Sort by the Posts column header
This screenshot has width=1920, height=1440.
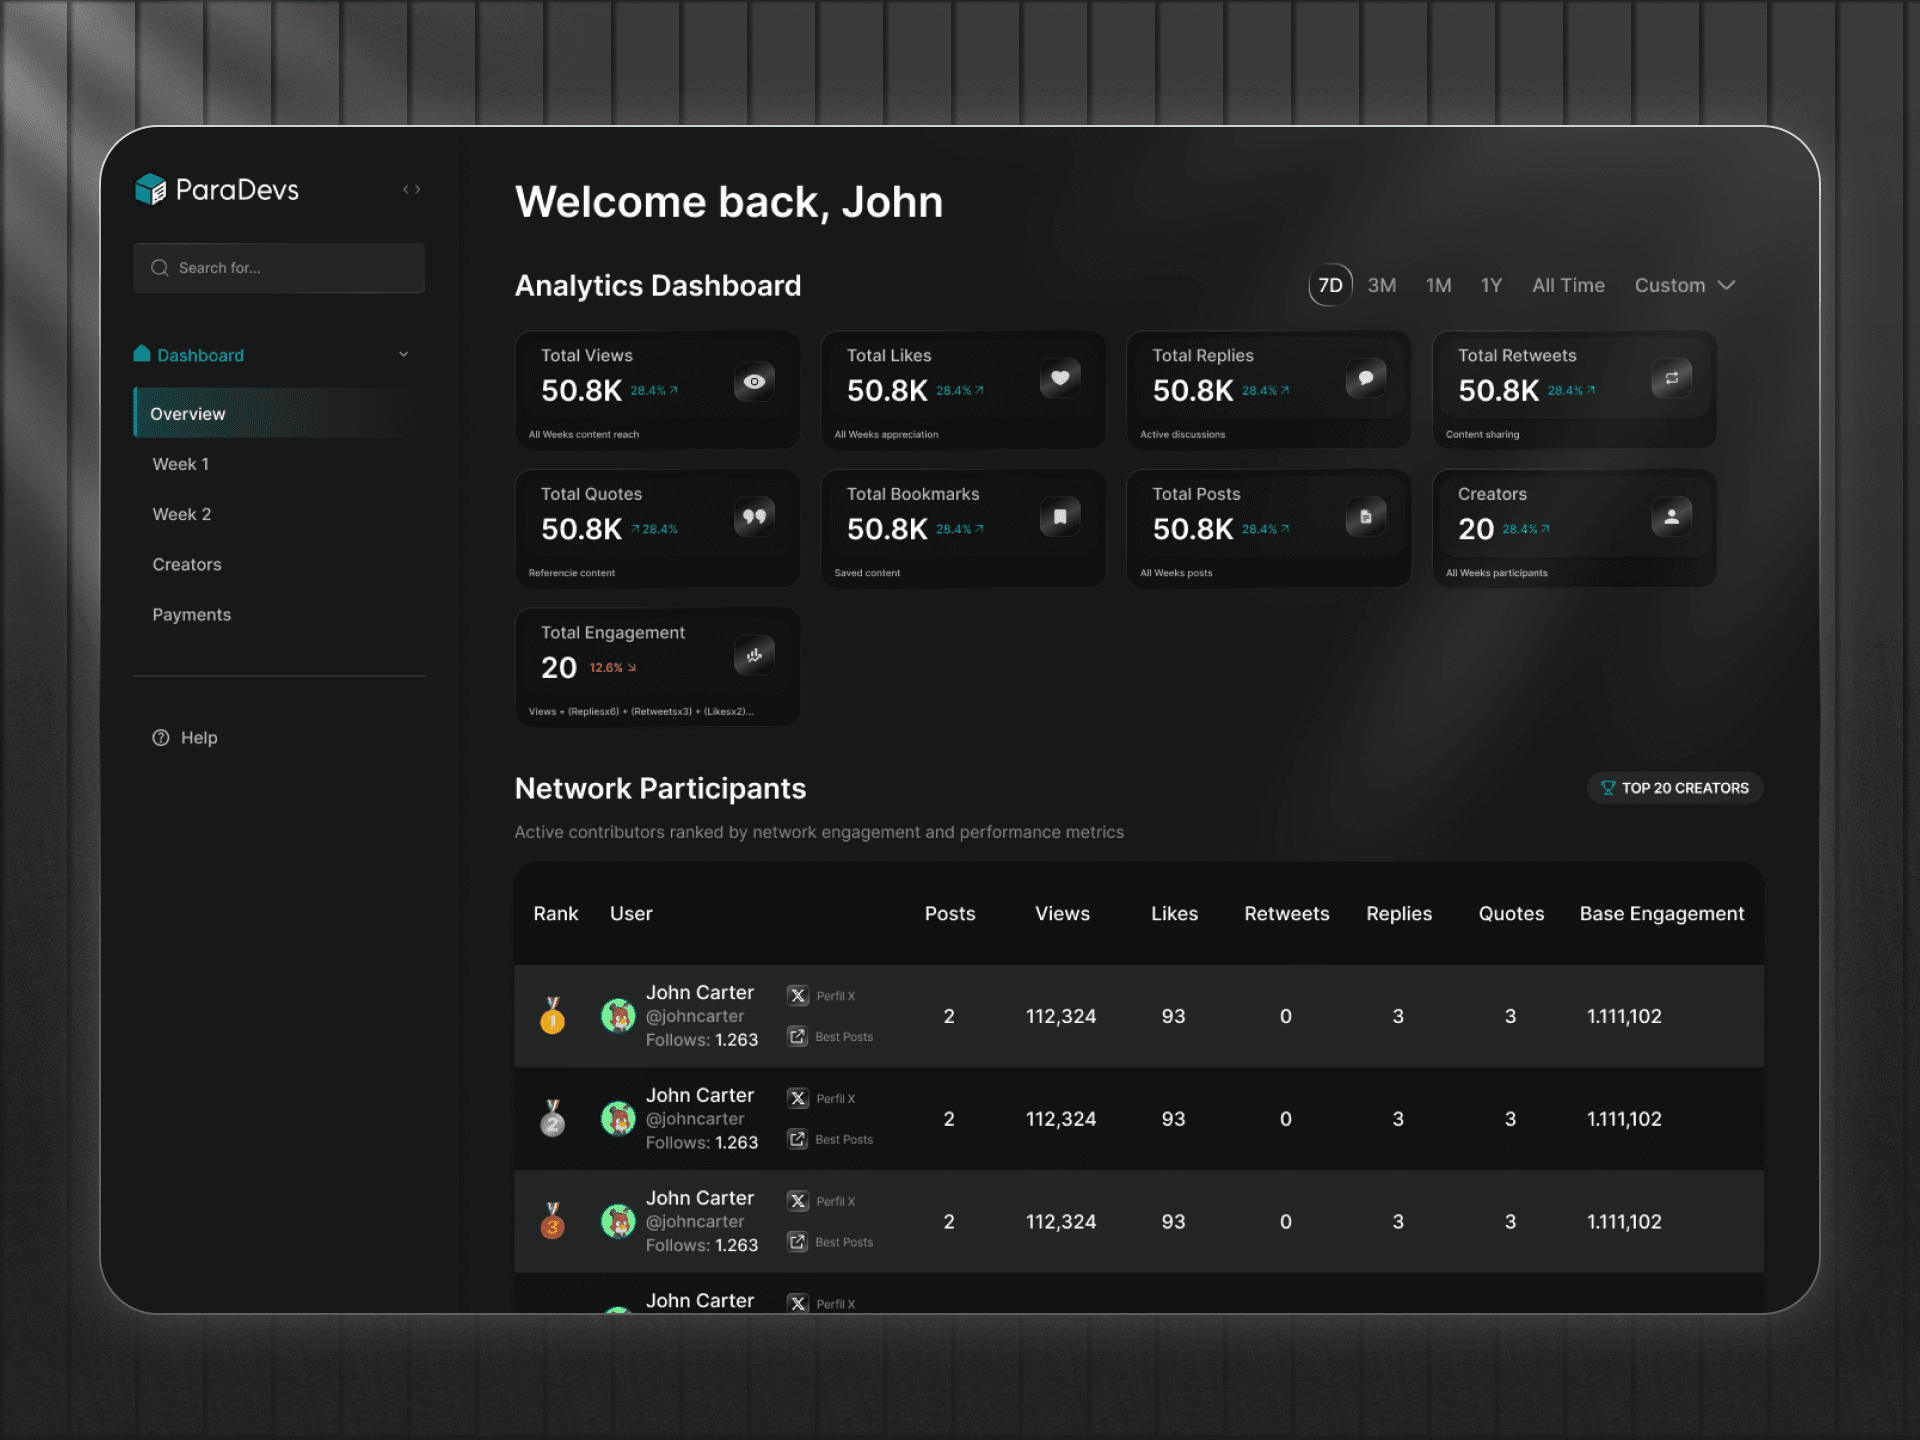(949, 913)
